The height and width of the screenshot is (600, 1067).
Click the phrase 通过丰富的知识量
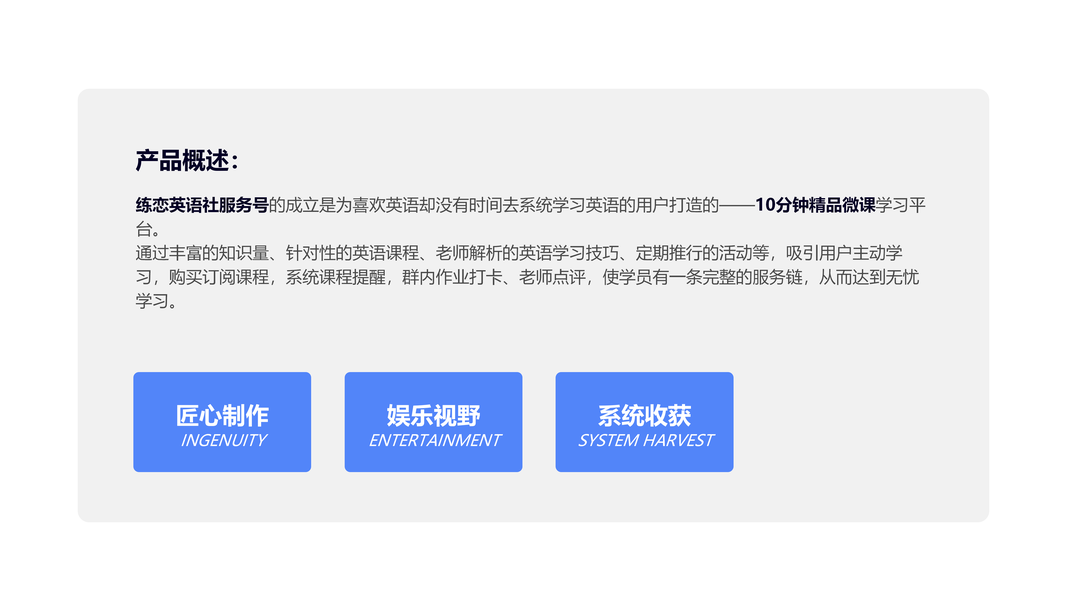click(202, 254)
